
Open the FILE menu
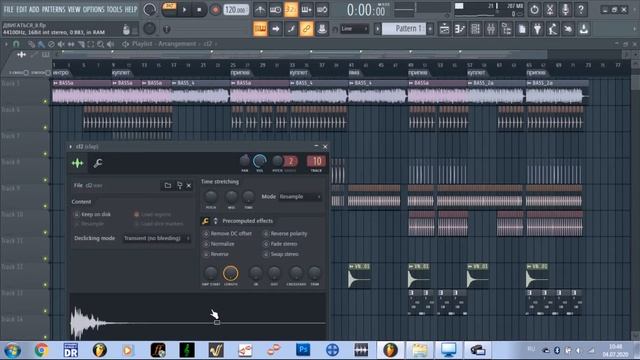pos(9,9)
